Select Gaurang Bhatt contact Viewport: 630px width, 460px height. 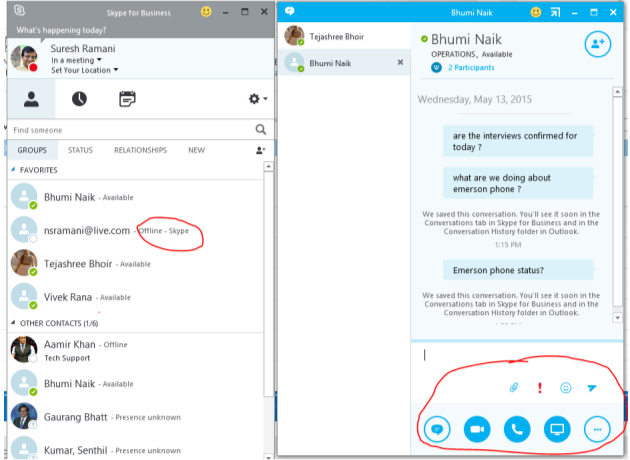point(137,417)
